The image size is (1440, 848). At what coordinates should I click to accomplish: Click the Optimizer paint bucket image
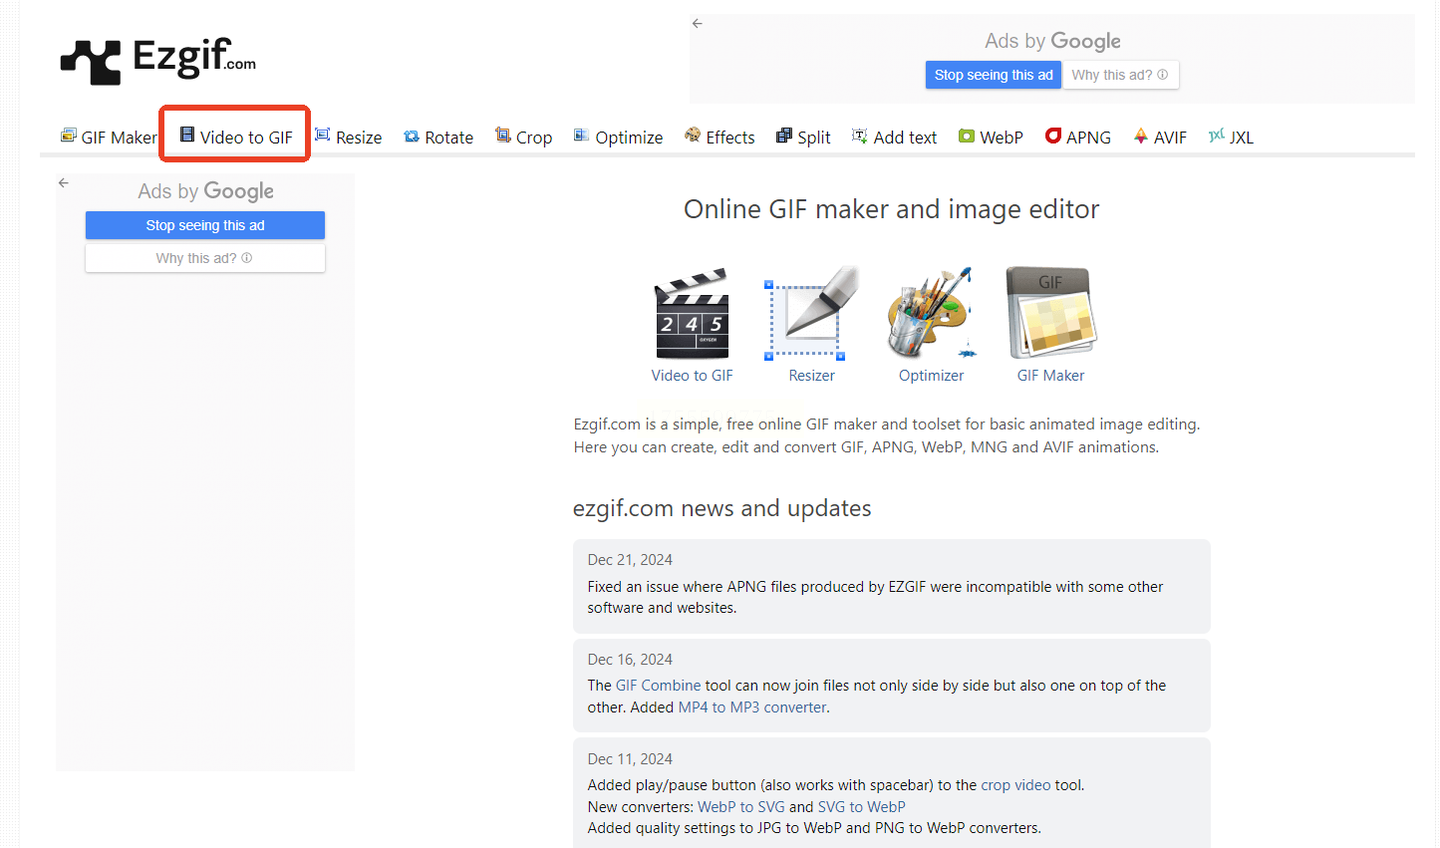931,313
